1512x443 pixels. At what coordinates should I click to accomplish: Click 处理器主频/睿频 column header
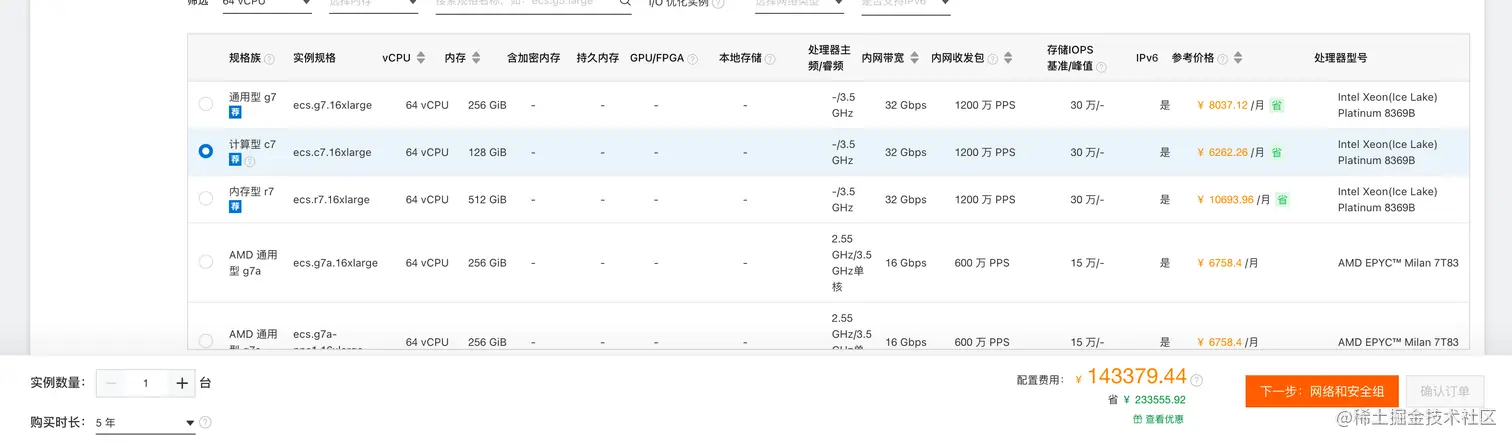click(x=829, y=58)
